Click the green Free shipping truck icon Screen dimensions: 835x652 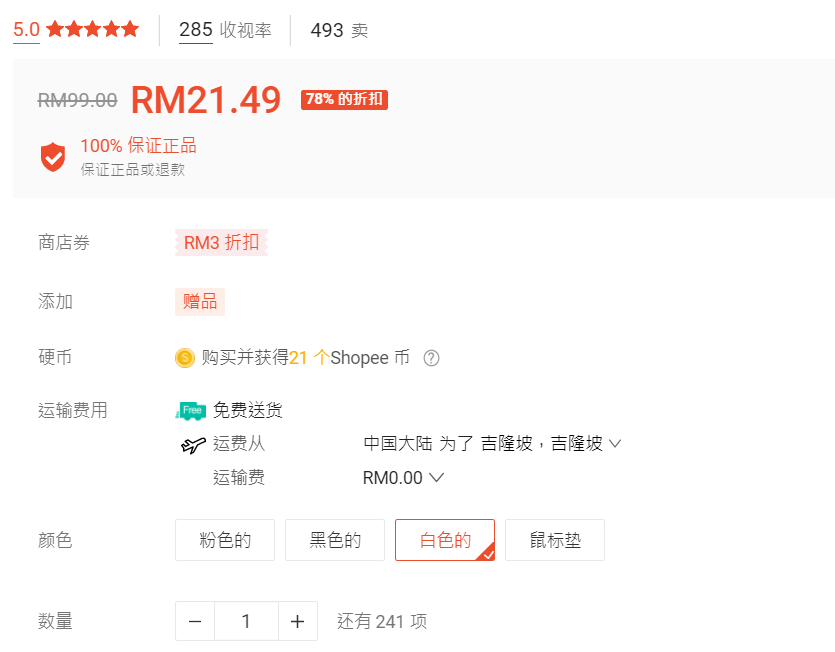(191, 411)
